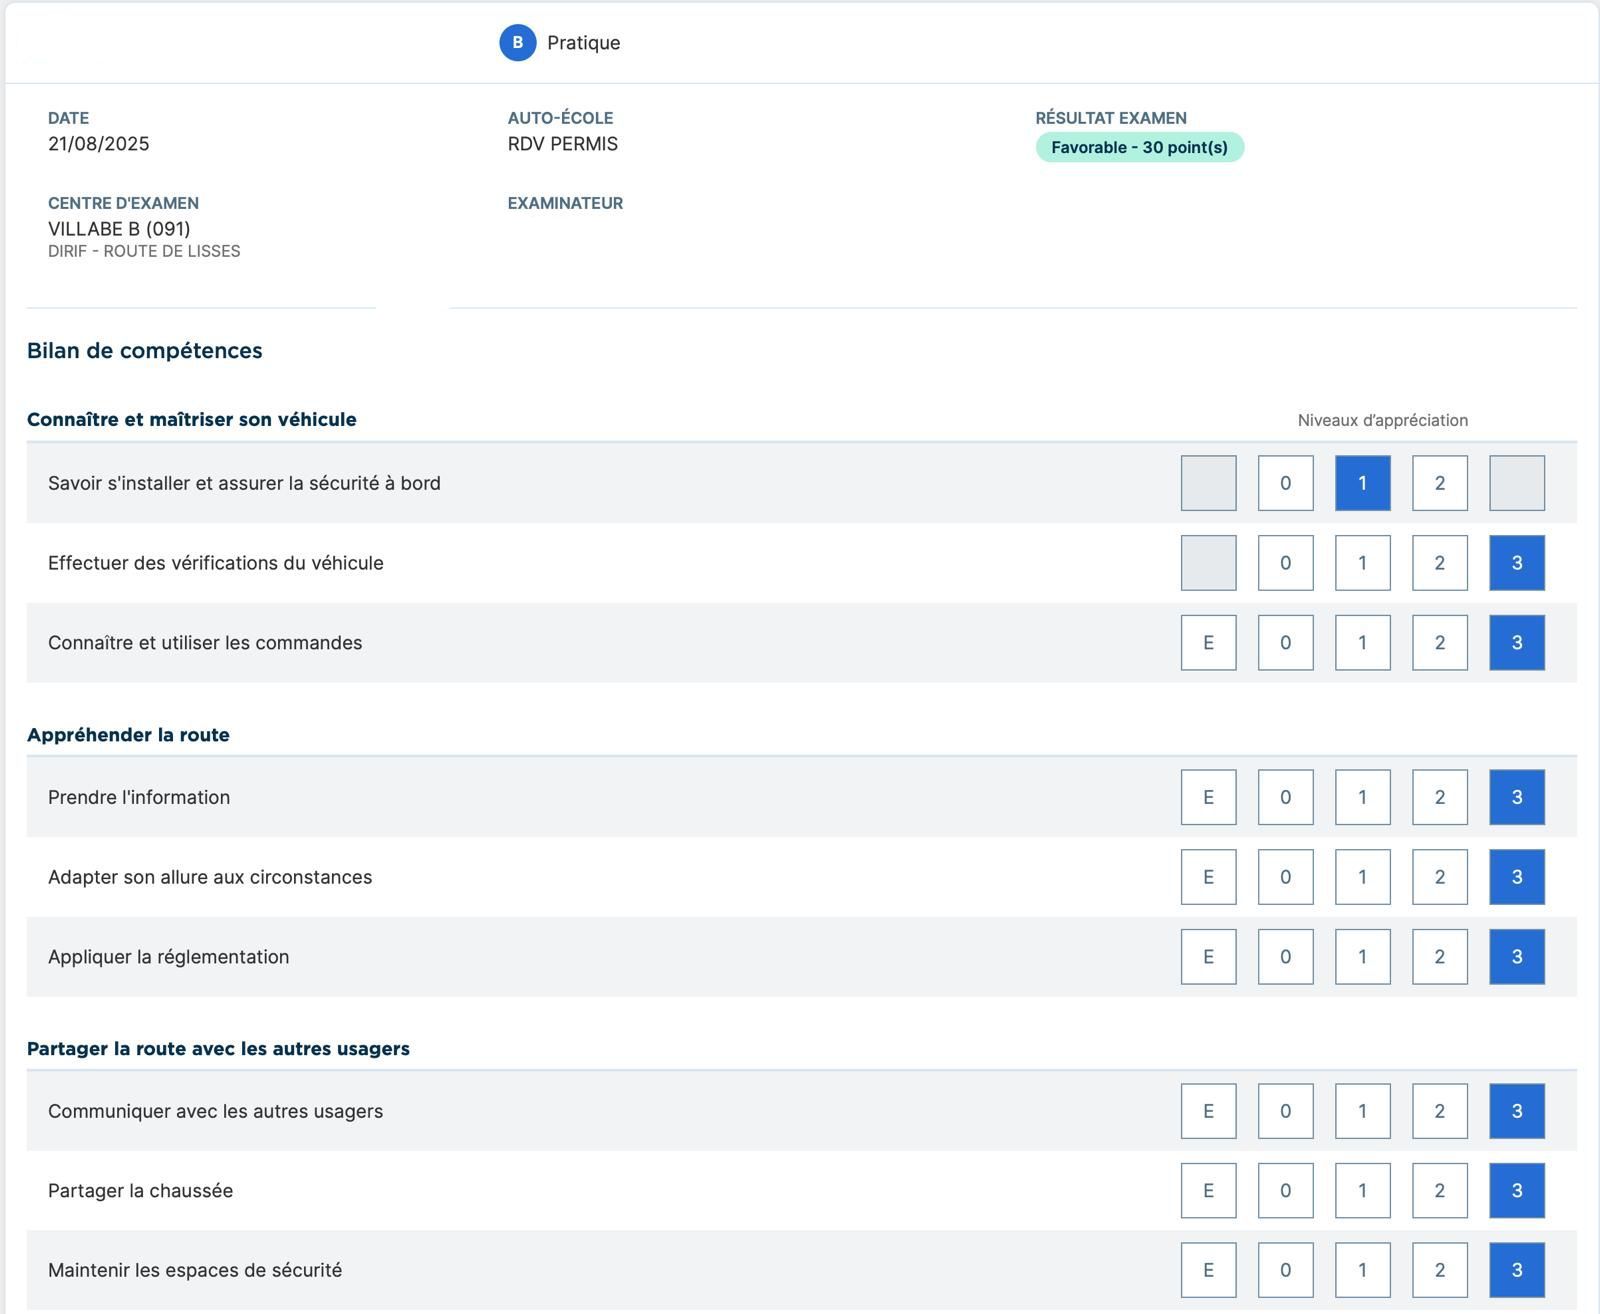
Task: Select level 2 for Connaître et utiliser les commandes
Action: [x=1439, y=643]
